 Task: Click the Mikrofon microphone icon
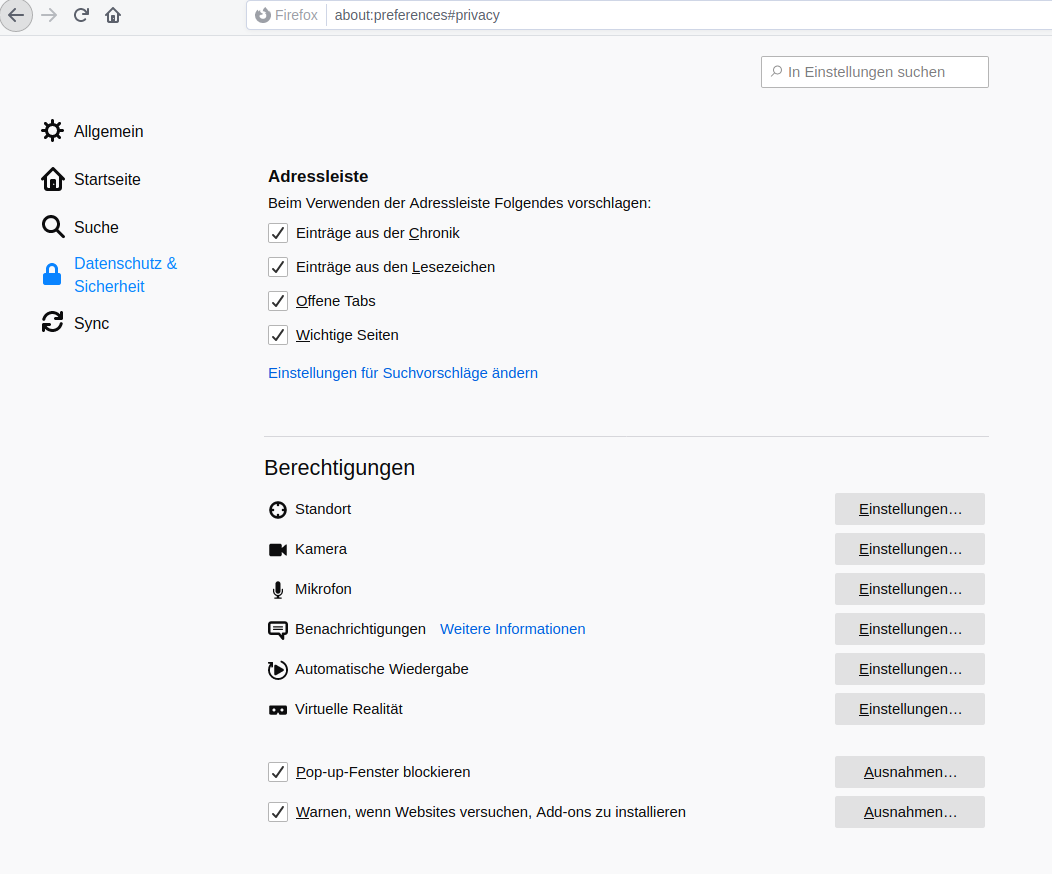278,590
